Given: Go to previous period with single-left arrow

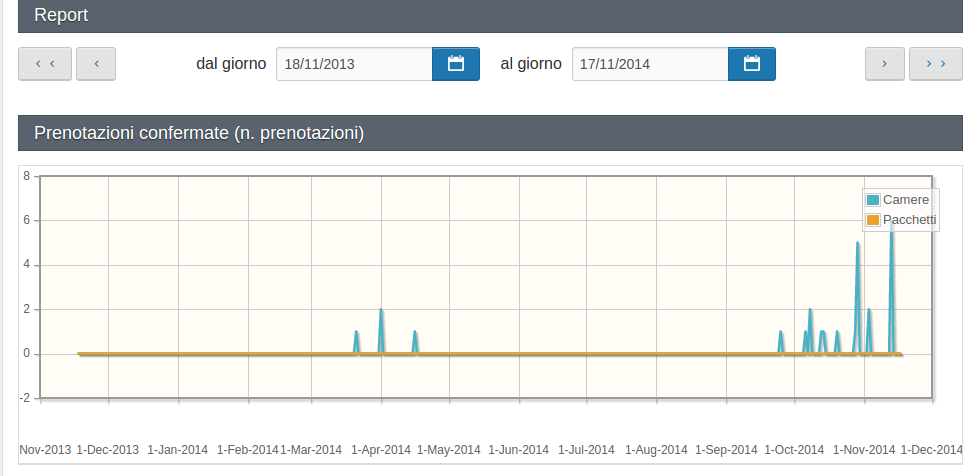Looking at the screenshot, I should [96, 64].
